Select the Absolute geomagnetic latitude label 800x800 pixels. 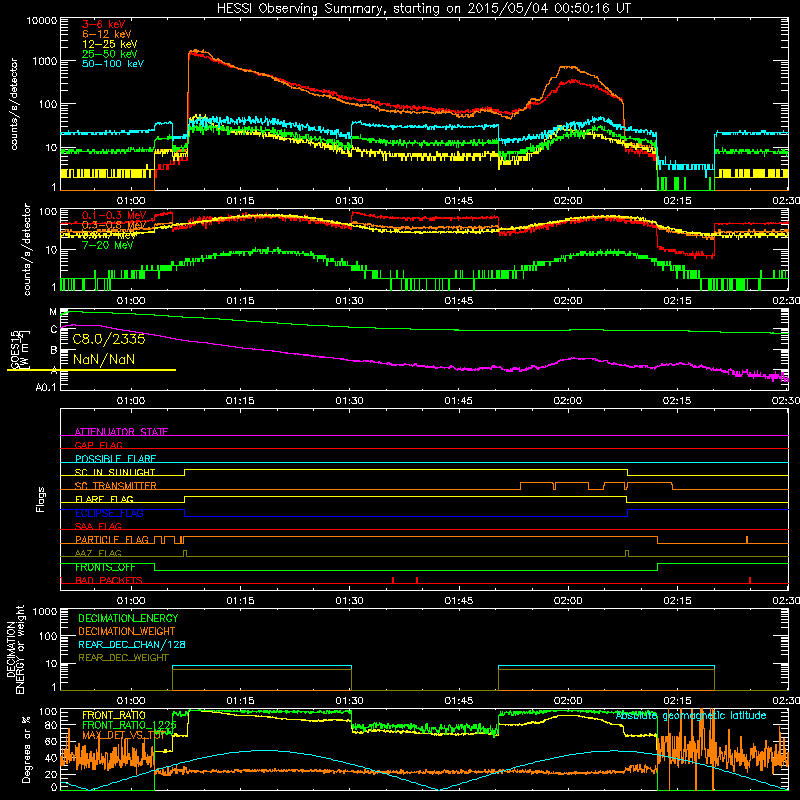691,715
